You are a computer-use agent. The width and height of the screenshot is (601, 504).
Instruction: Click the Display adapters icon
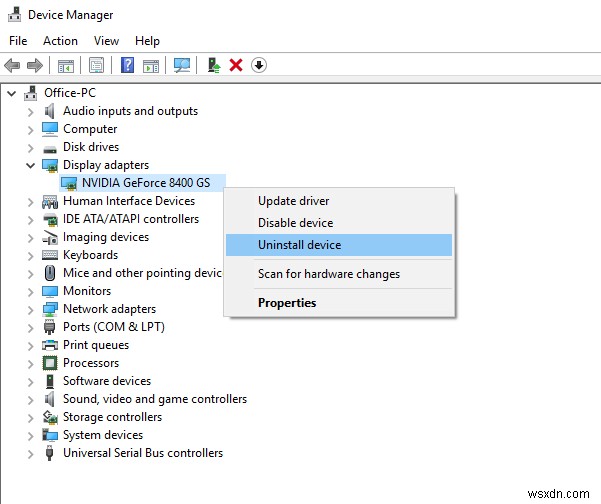point(50,165)
